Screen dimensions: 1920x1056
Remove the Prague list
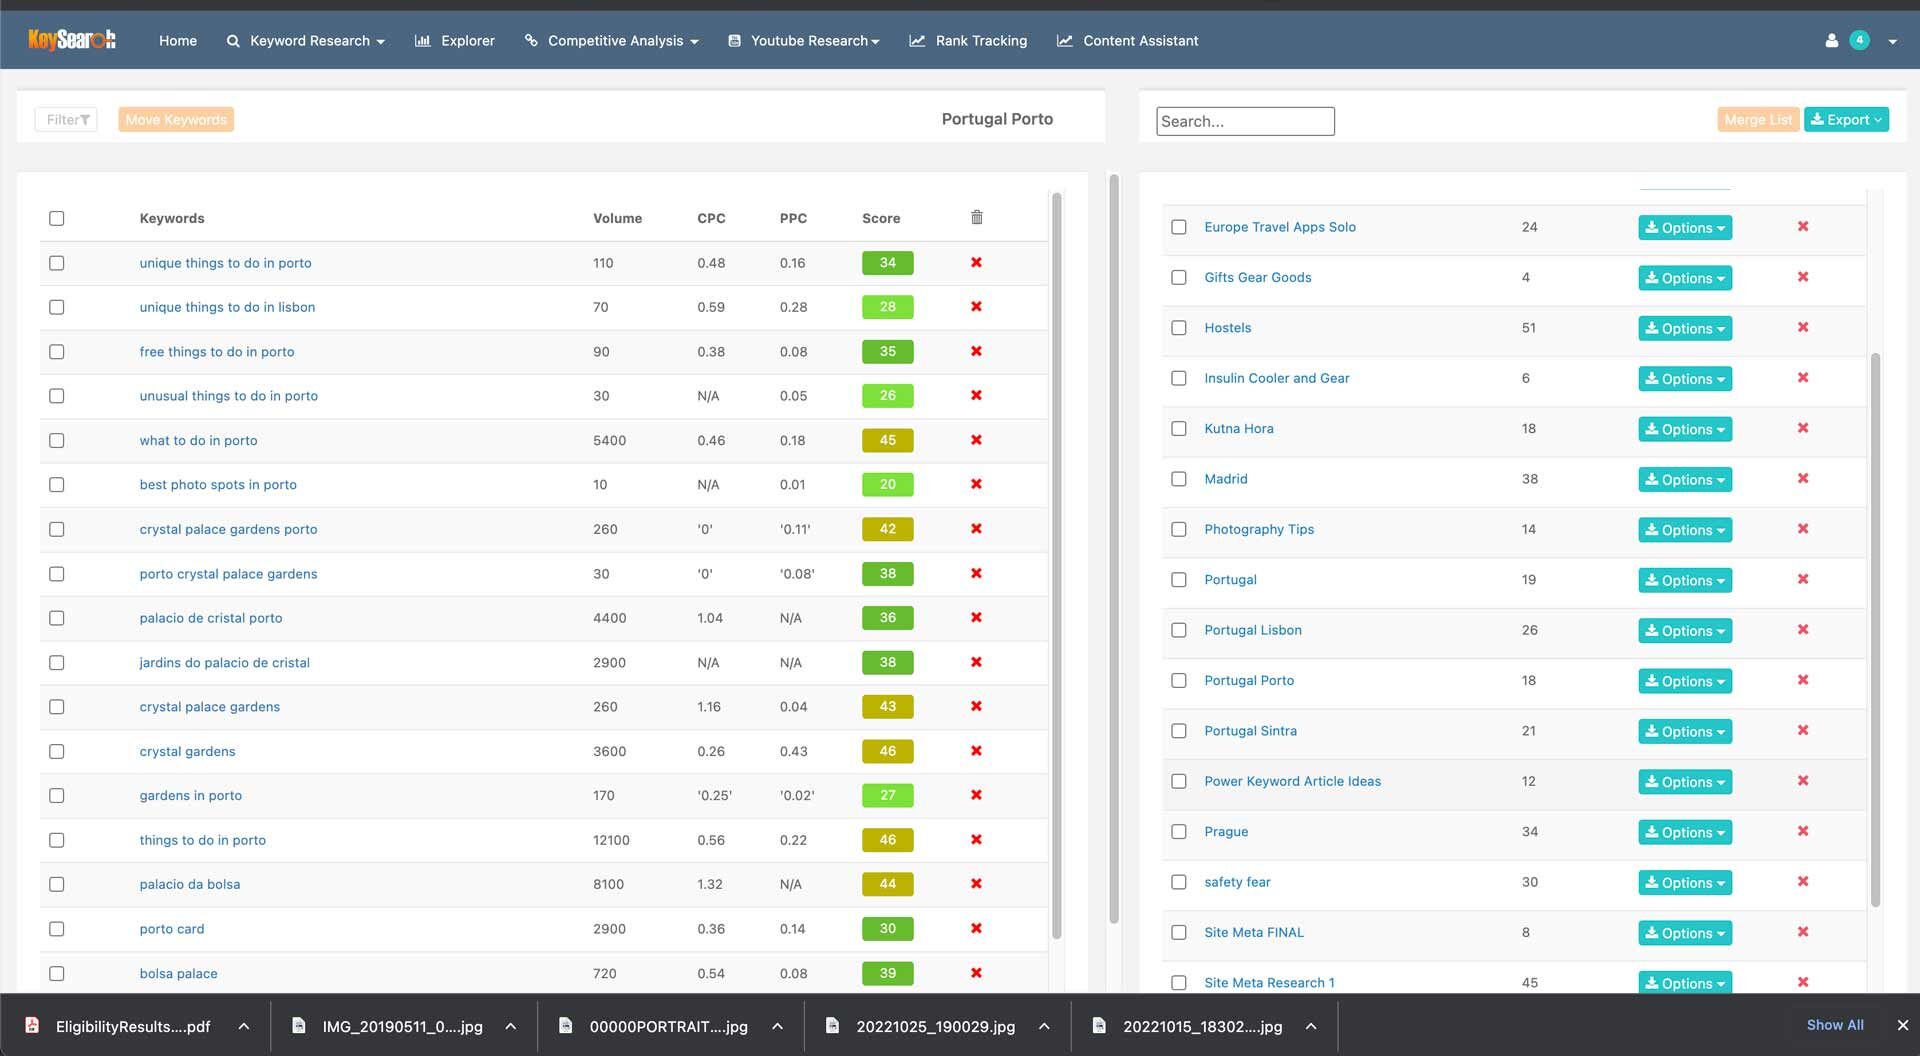click(1803, 831)
